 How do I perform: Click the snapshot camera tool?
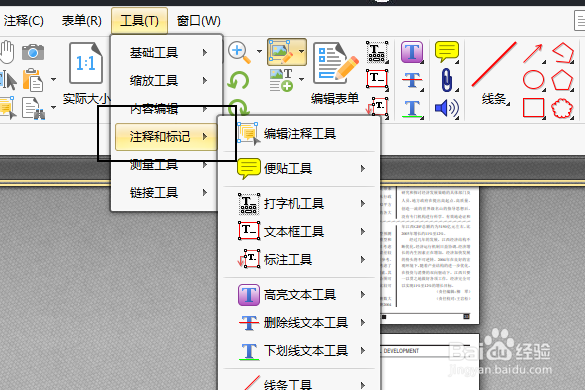[x=33, y=52]
